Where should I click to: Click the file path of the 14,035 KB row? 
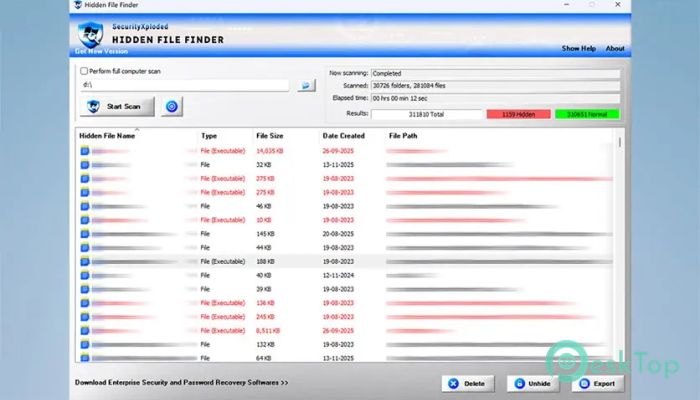coord(416,151)
